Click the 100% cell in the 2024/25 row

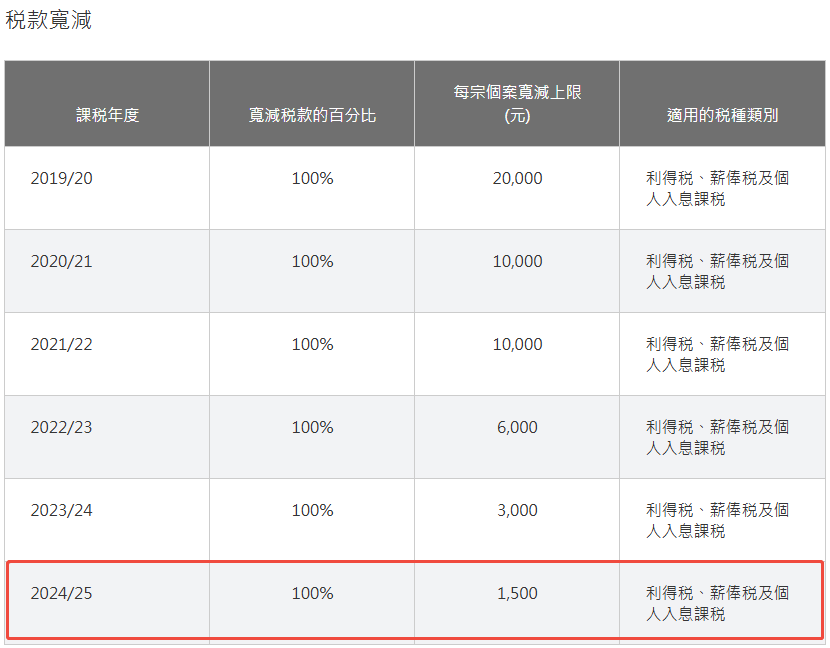pos(312,593)
